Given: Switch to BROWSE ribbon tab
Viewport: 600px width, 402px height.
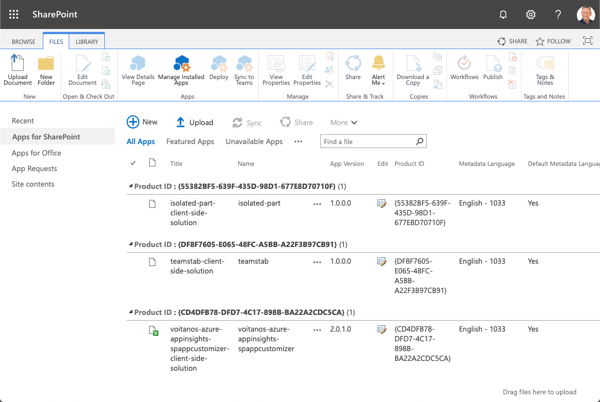Looking at the screenshot, I should 23,41.
